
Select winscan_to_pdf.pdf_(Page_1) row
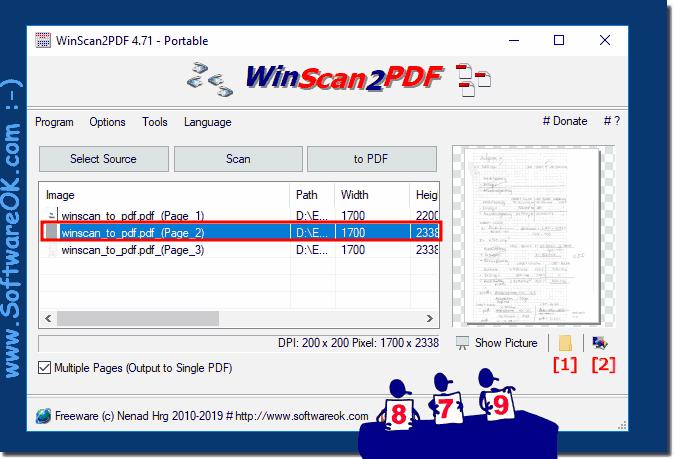[x=239, y=215]
